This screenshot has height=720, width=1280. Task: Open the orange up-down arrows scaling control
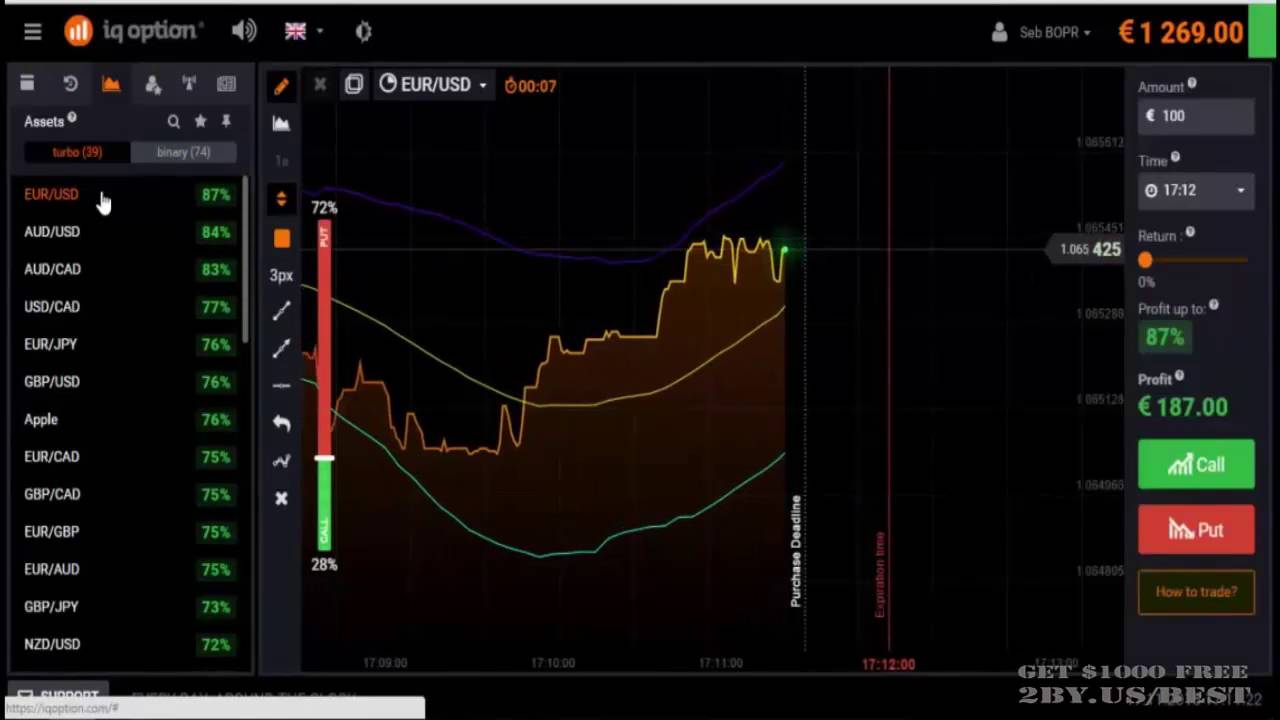(281, 199)
